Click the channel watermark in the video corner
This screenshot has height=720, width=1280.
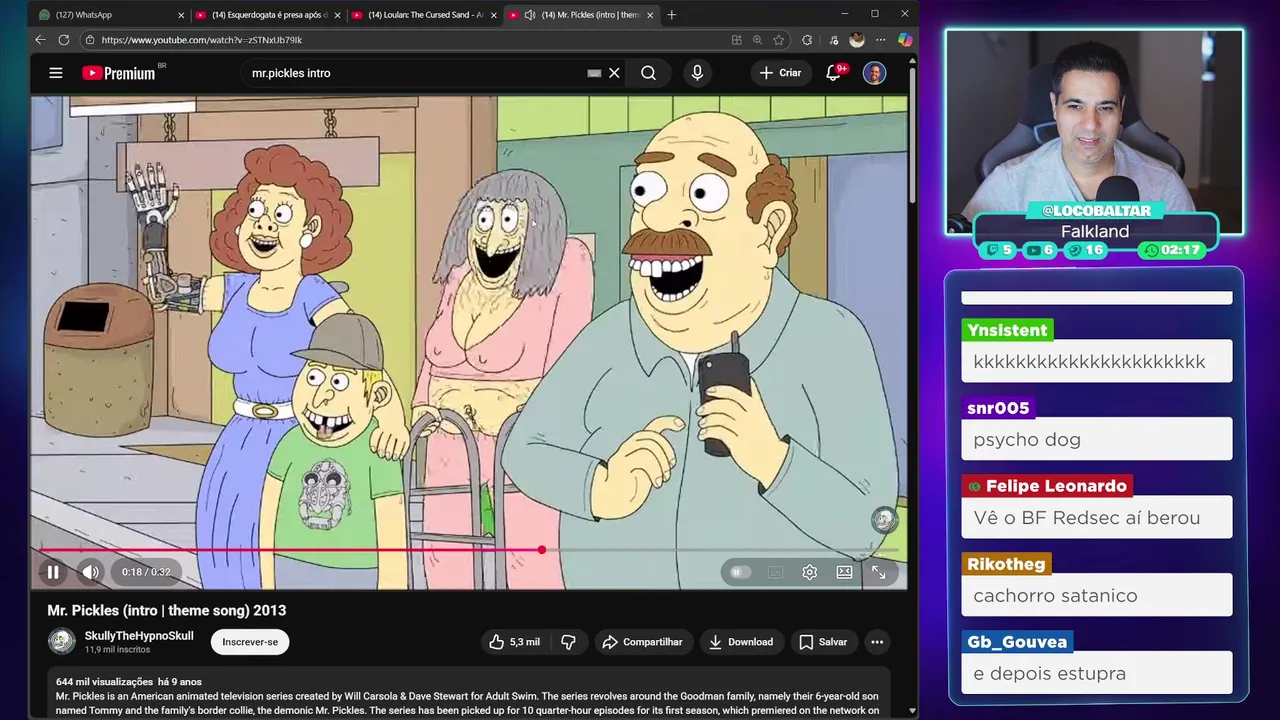(x=884, y=519)
